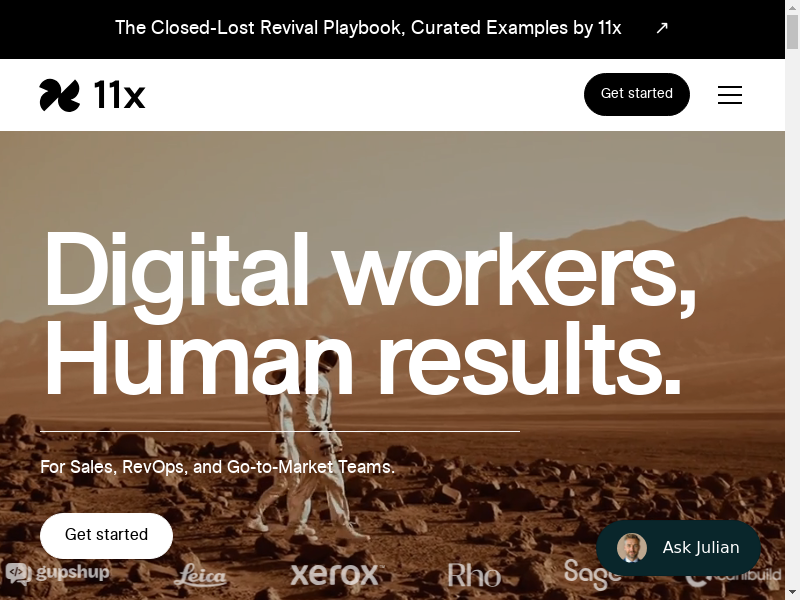The height and width of the screenshot is (600, 800).
Task: Click the page scrollbar thumb
Action: [792, 32]
